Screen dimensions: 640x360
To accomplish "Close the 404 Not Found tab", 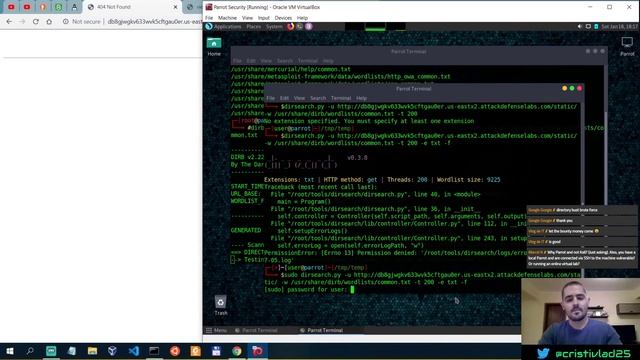I will (175, 7).
